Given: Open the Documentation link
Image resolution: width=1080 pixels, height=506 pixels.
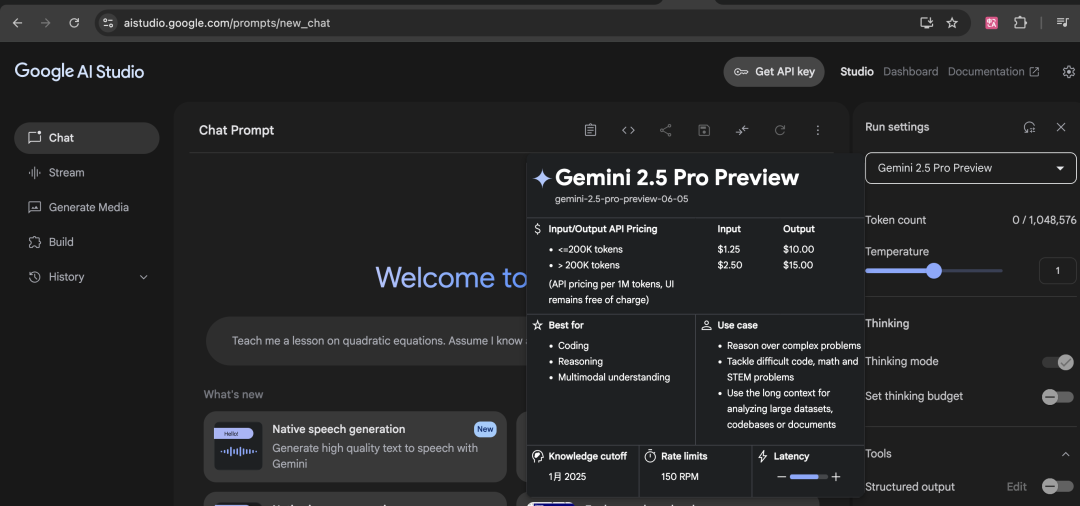Looking at the screenshot, I should (x=993, y=72).
